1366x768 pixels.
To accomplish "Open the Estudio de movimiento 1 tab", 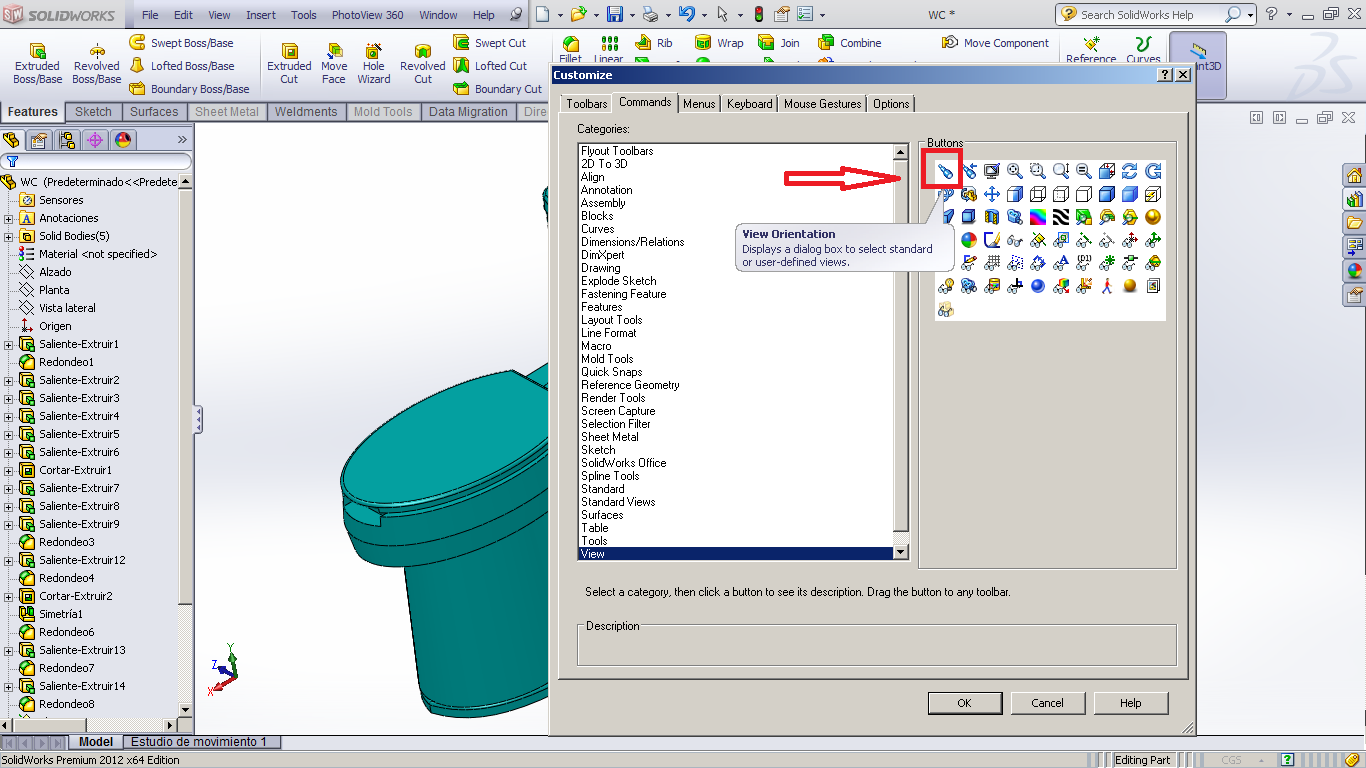I will [x=199, y=742].
